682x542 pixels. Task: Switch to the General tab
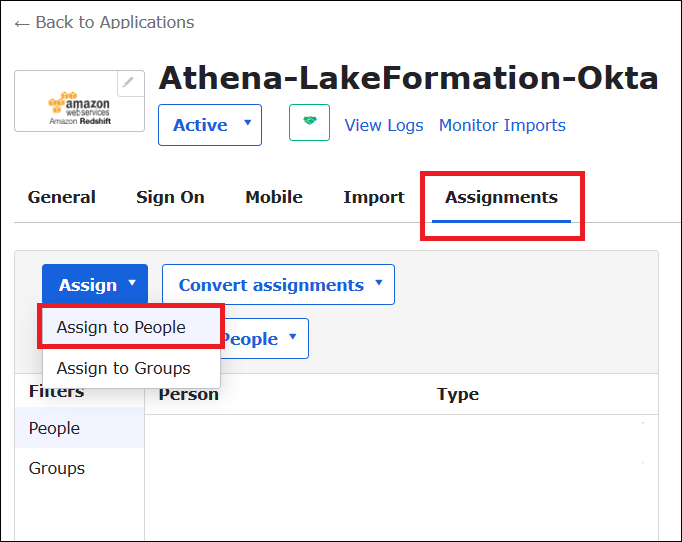62,197
